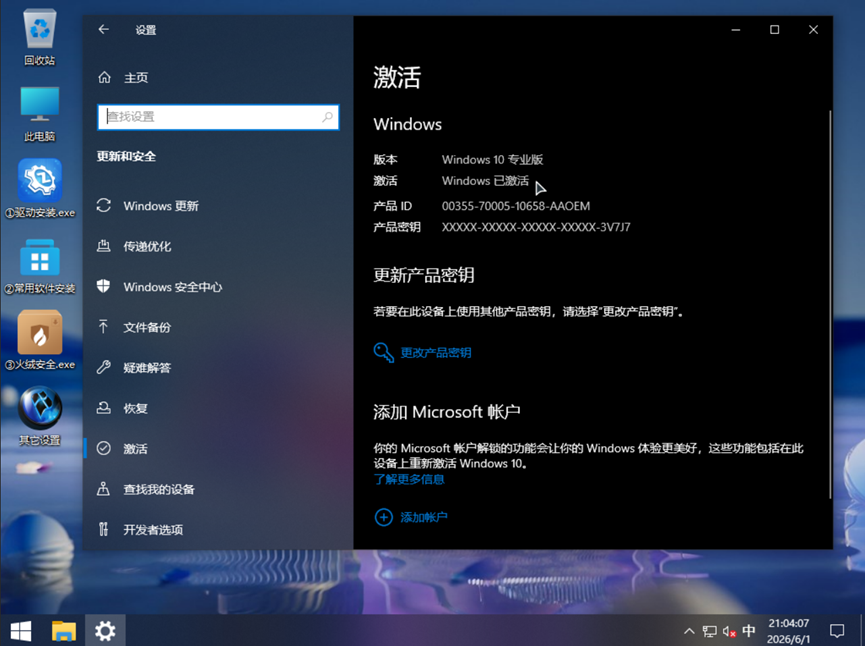Click the 更改产品密钥 link
Viewport: 865px width, 646px height.
tap(436, 353)
